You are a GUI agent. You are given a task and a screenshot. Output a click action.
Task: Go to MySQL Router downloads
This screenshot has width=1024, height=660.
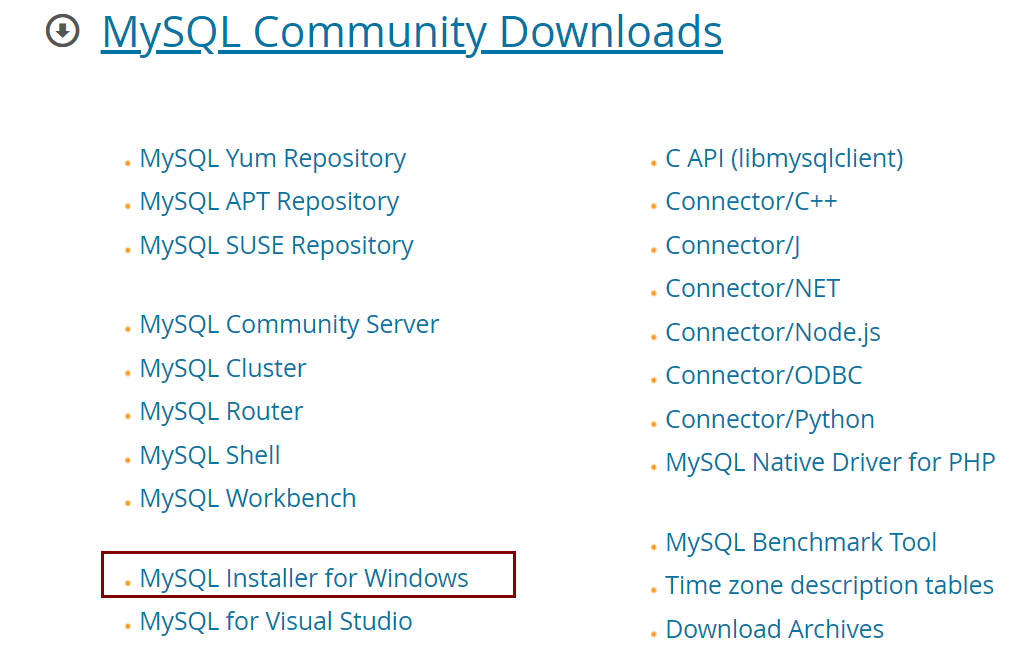click(220, 411)
